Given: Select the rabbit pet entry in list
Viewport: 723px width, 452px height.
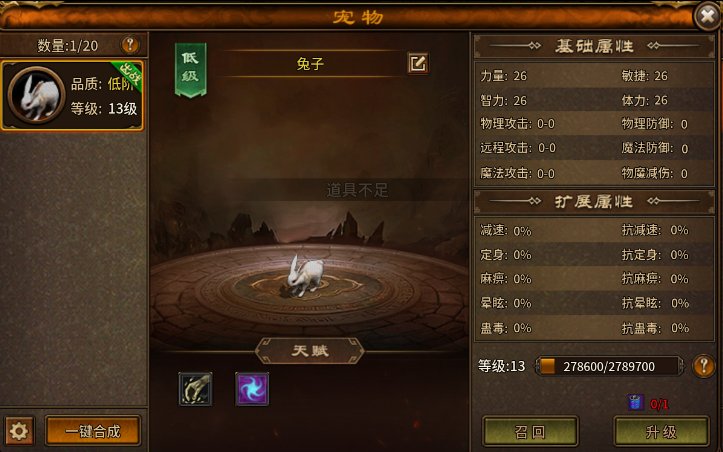Looking at the screenshot, I should coord(72,95).
